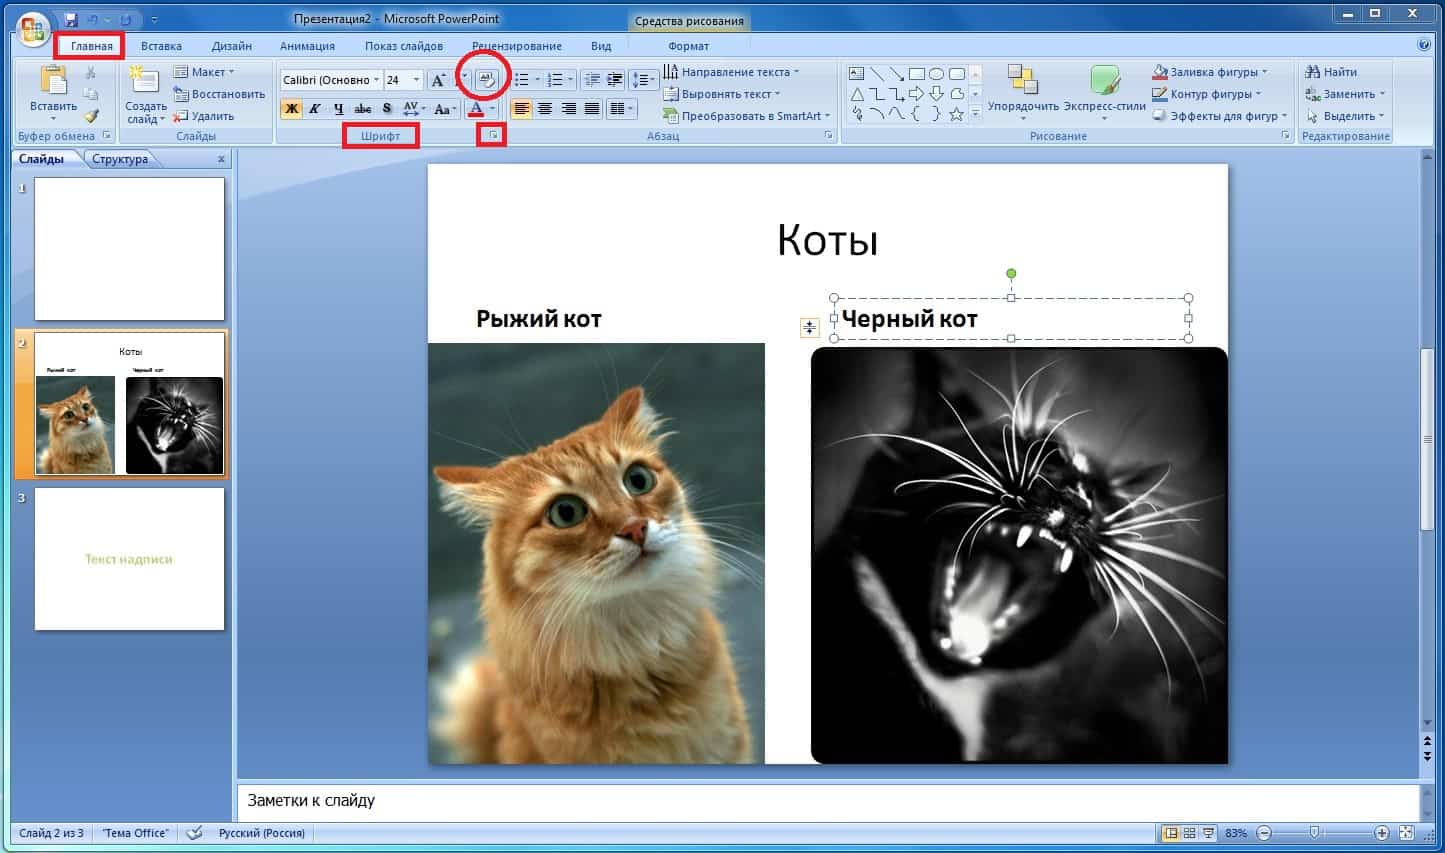
Task: Align text left
Action: [522, 109]
